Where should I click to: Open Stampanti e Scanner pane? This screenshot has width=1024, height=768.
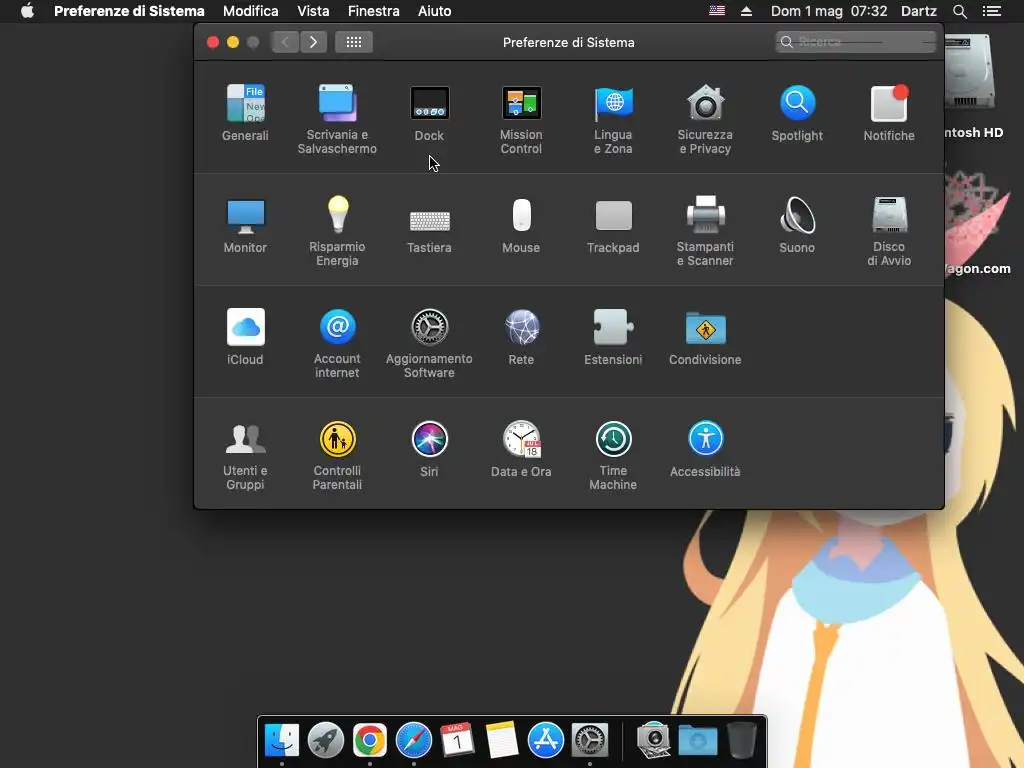click(x=705, y=231)
